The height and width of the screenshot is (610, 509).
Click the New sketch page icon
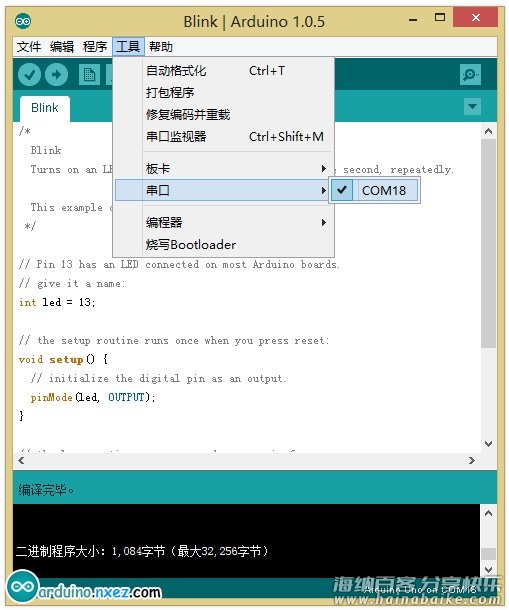click(x=90, y=74)
